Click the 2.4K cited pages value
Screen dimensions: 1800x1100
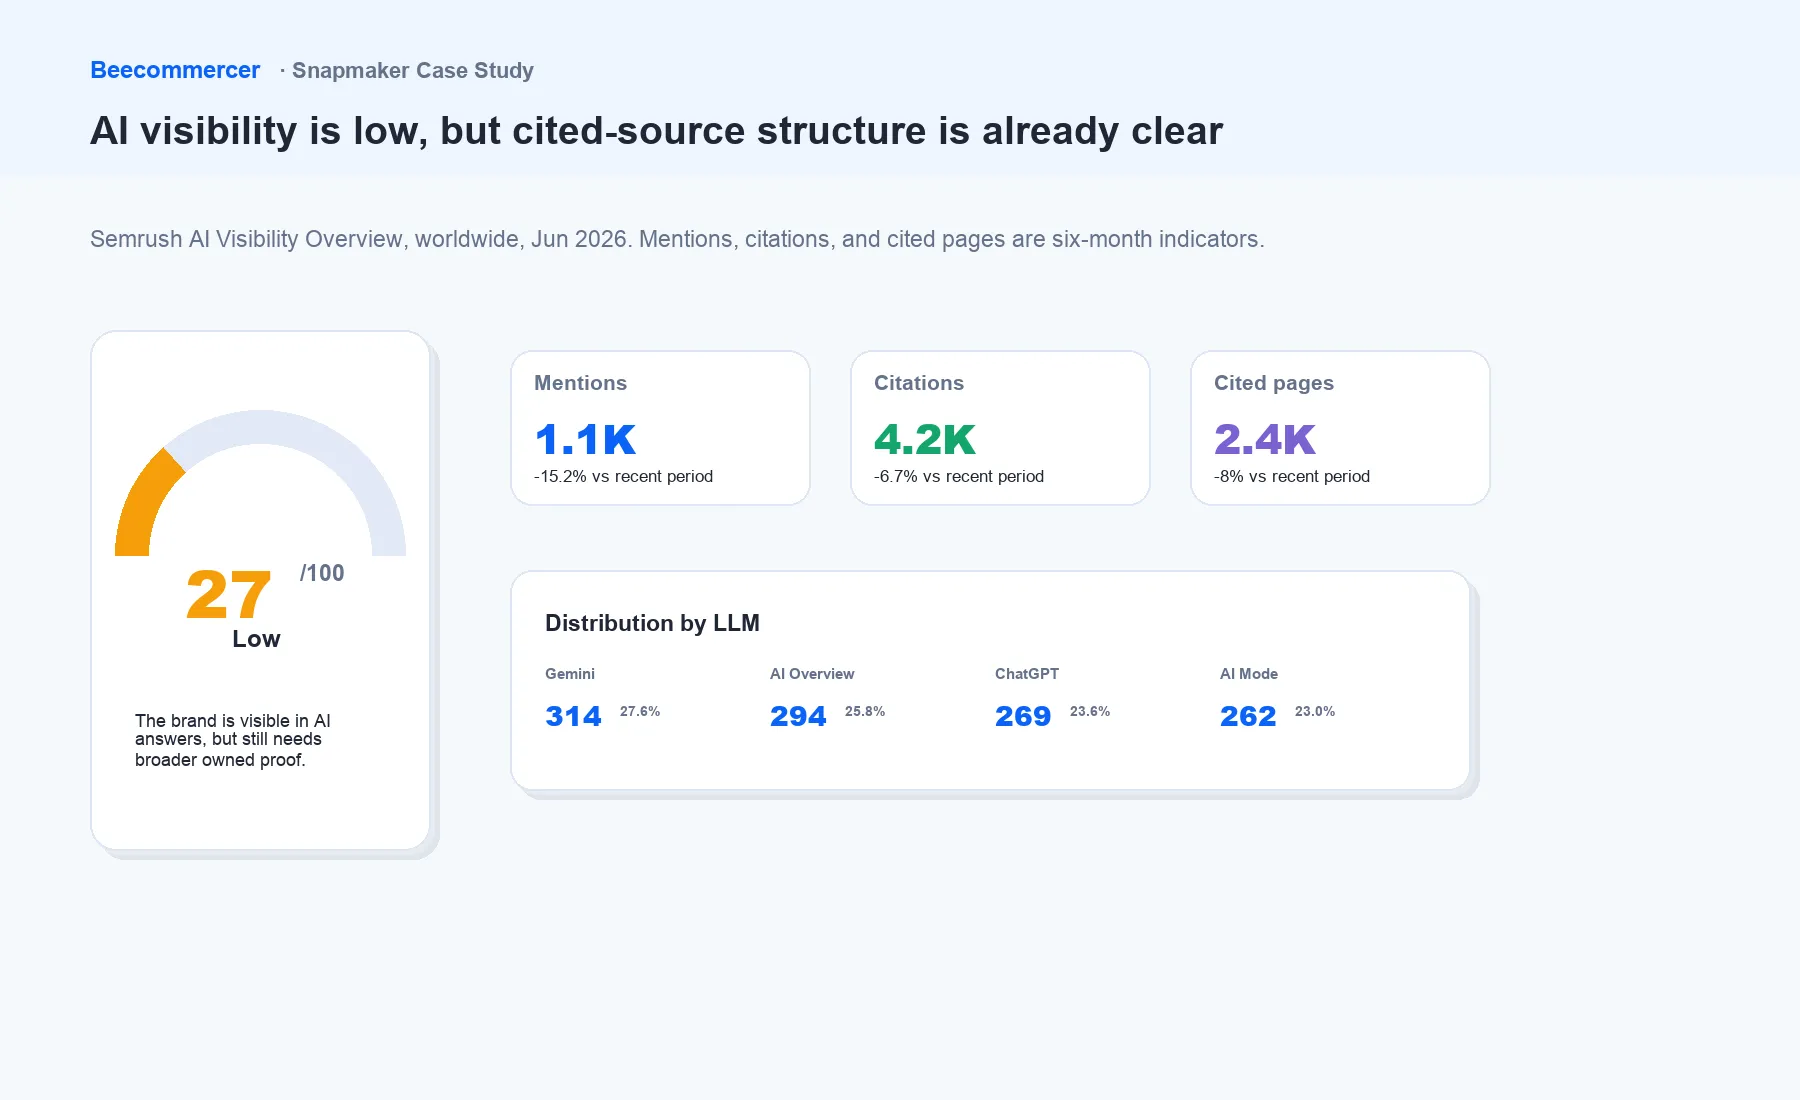(x=1264, y=439)
